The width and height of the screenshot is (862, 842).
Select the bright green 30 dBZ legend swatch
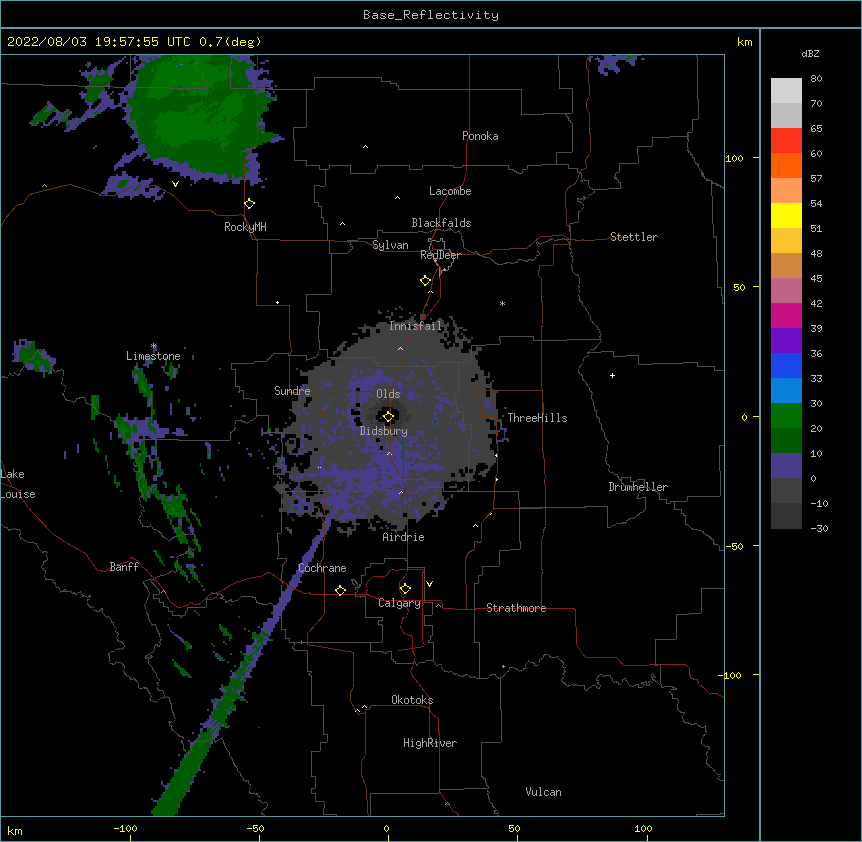point(786,416)
